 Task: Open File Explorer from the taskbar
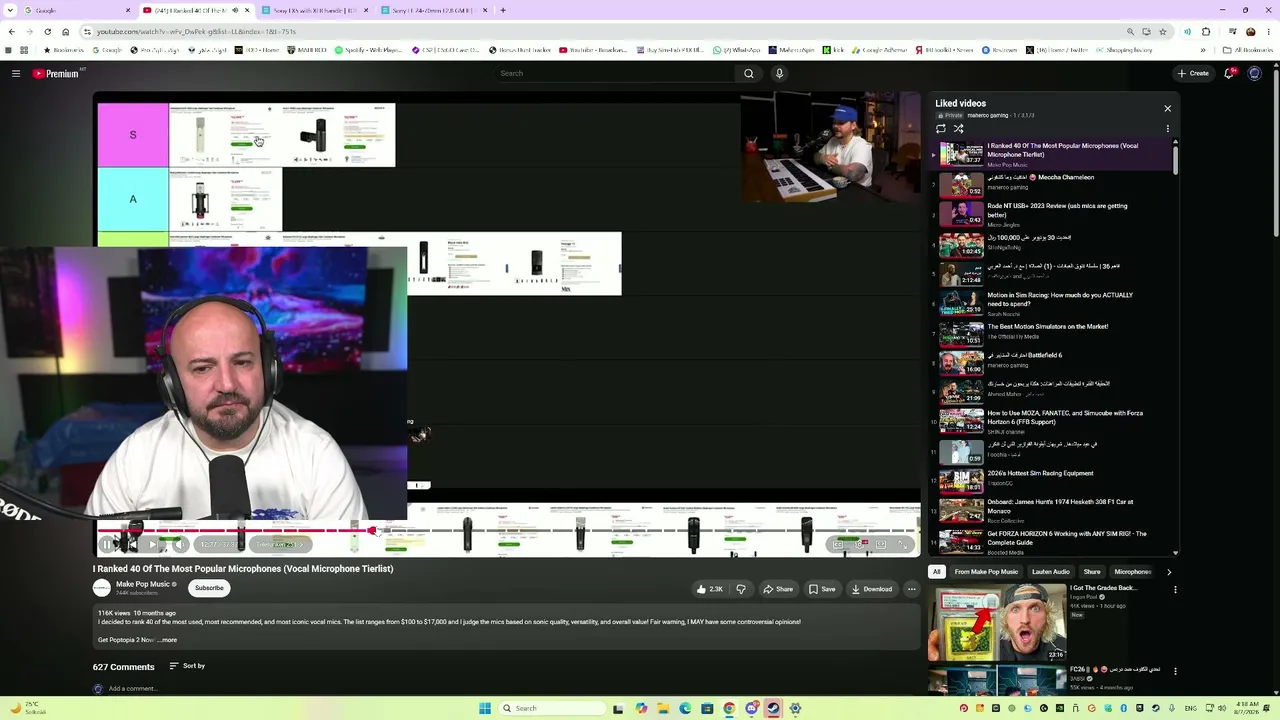point(663,708)
